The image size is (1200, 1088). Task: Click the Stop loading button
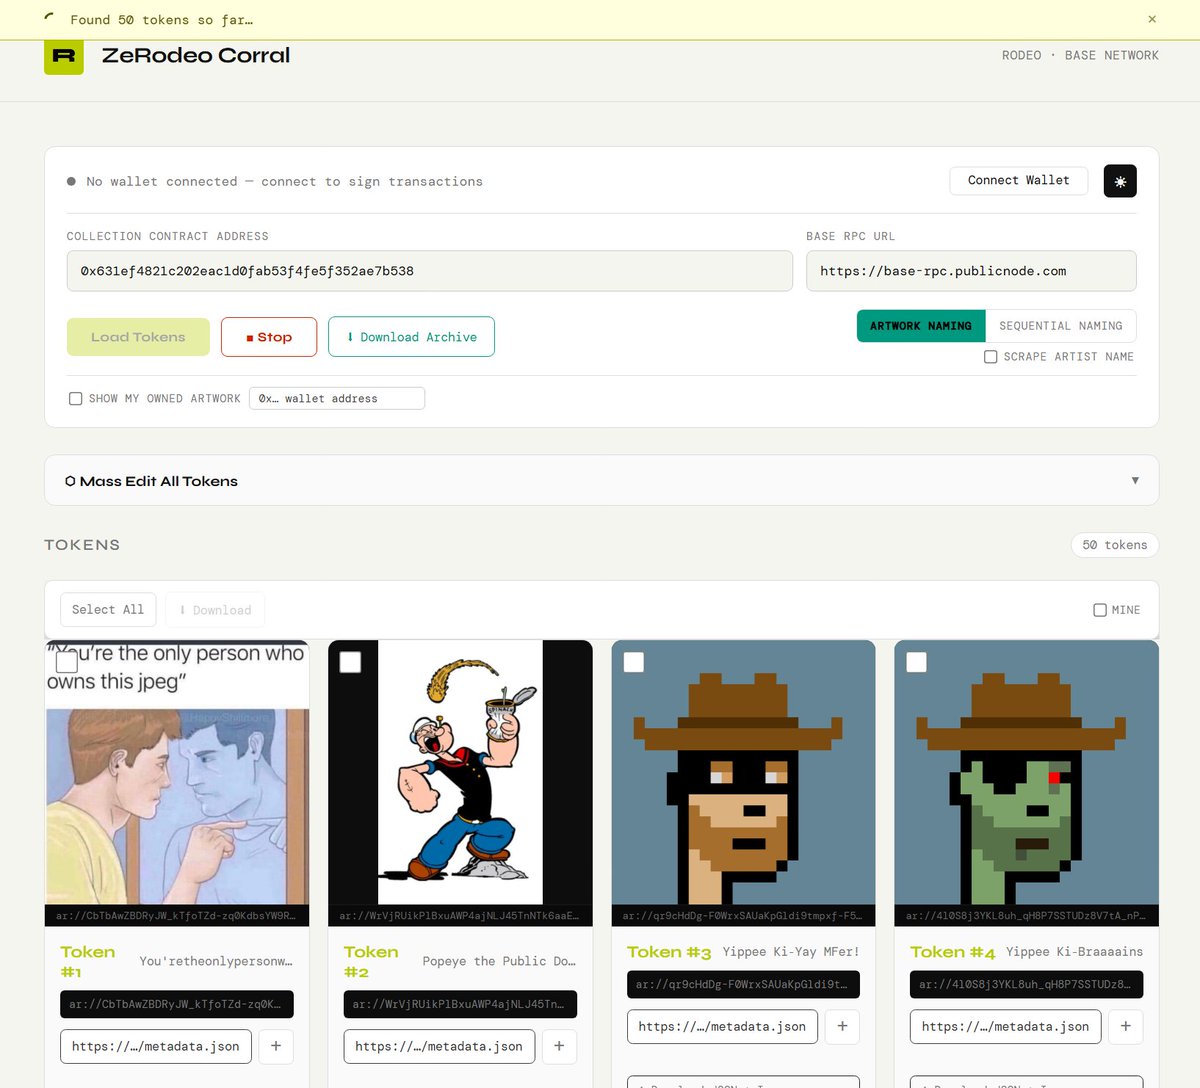[269, 337]
